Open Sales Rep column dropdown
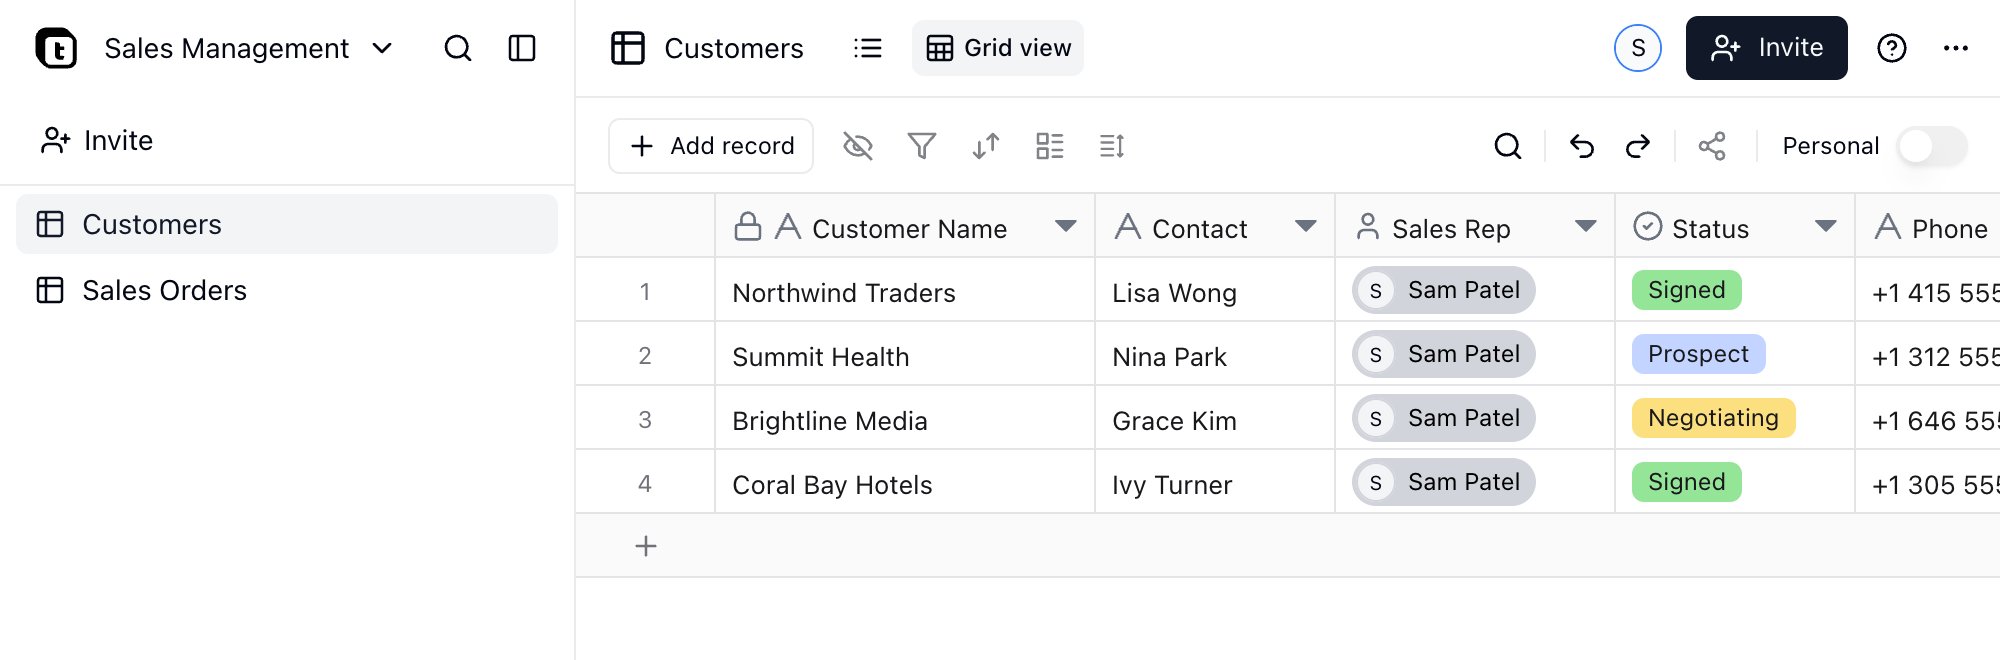 (x=1586, y=227)
